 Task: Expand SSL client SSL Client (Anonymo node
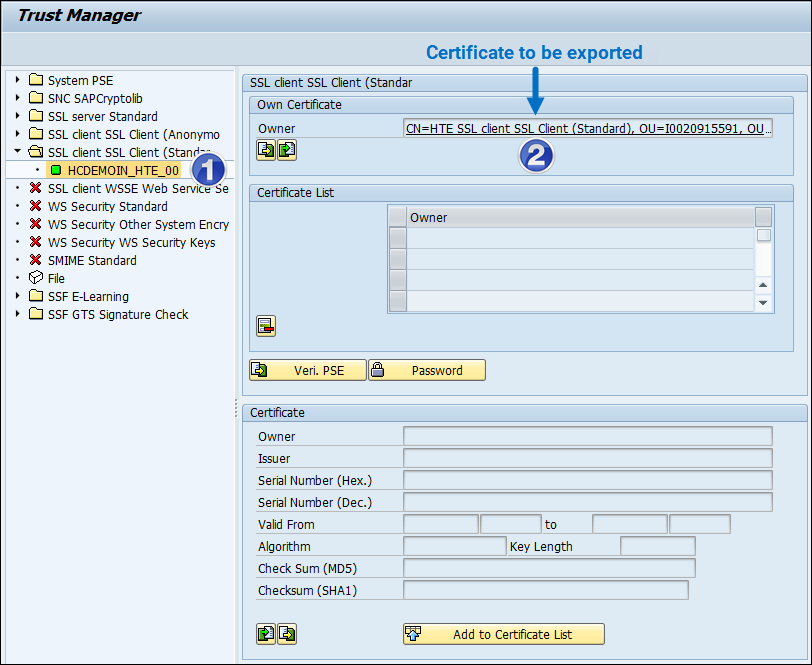click(18, 134)
